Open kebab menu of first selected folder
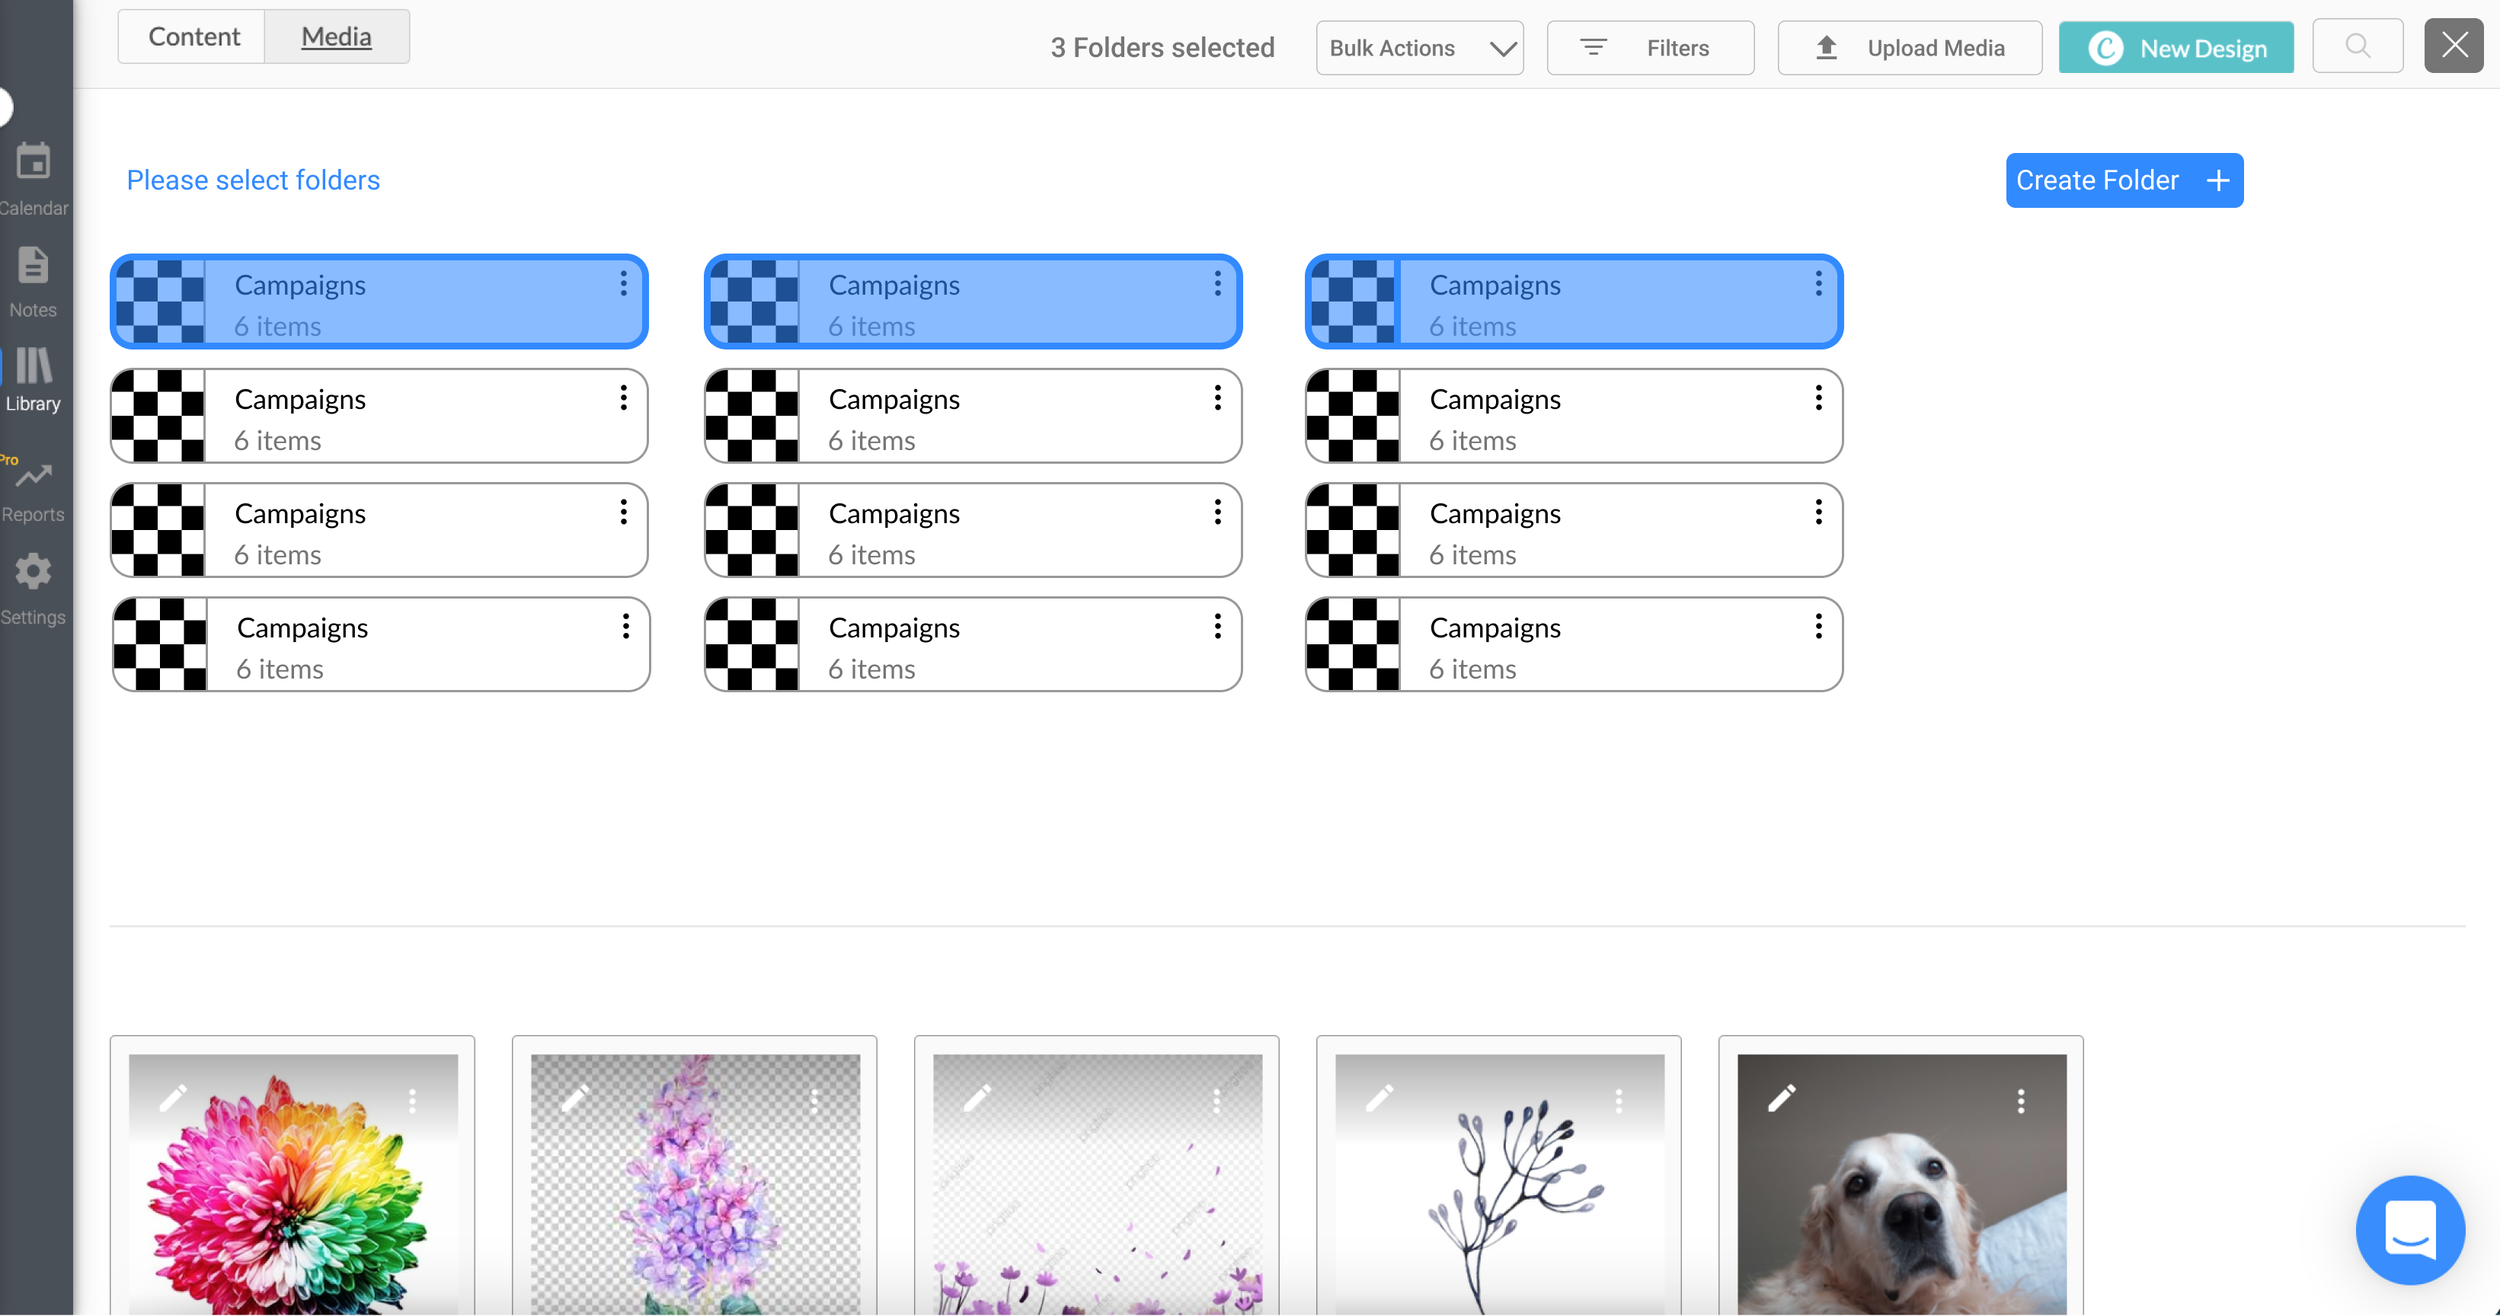Viewport: 2500px width, 1316px height. pyautogui.click(x=623, y=284)
